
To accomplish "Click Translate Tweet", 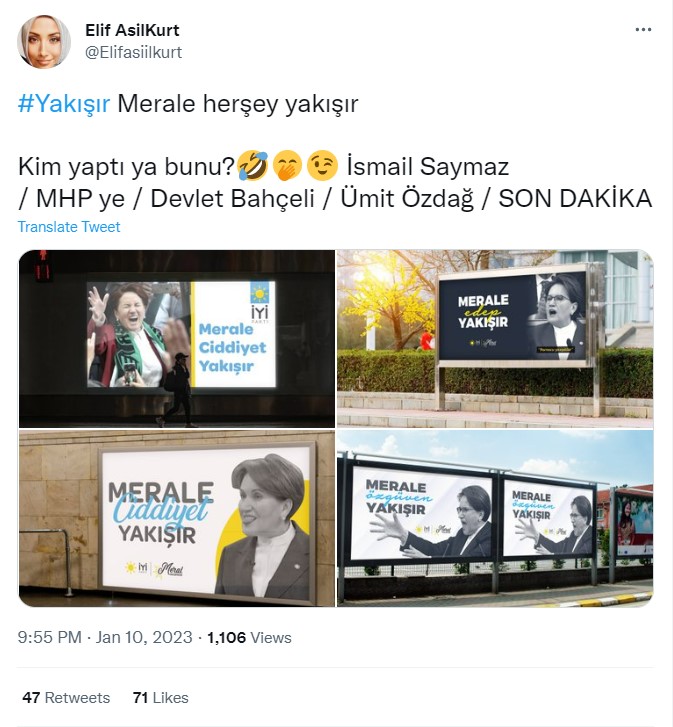I will click(x=69, y=227).
